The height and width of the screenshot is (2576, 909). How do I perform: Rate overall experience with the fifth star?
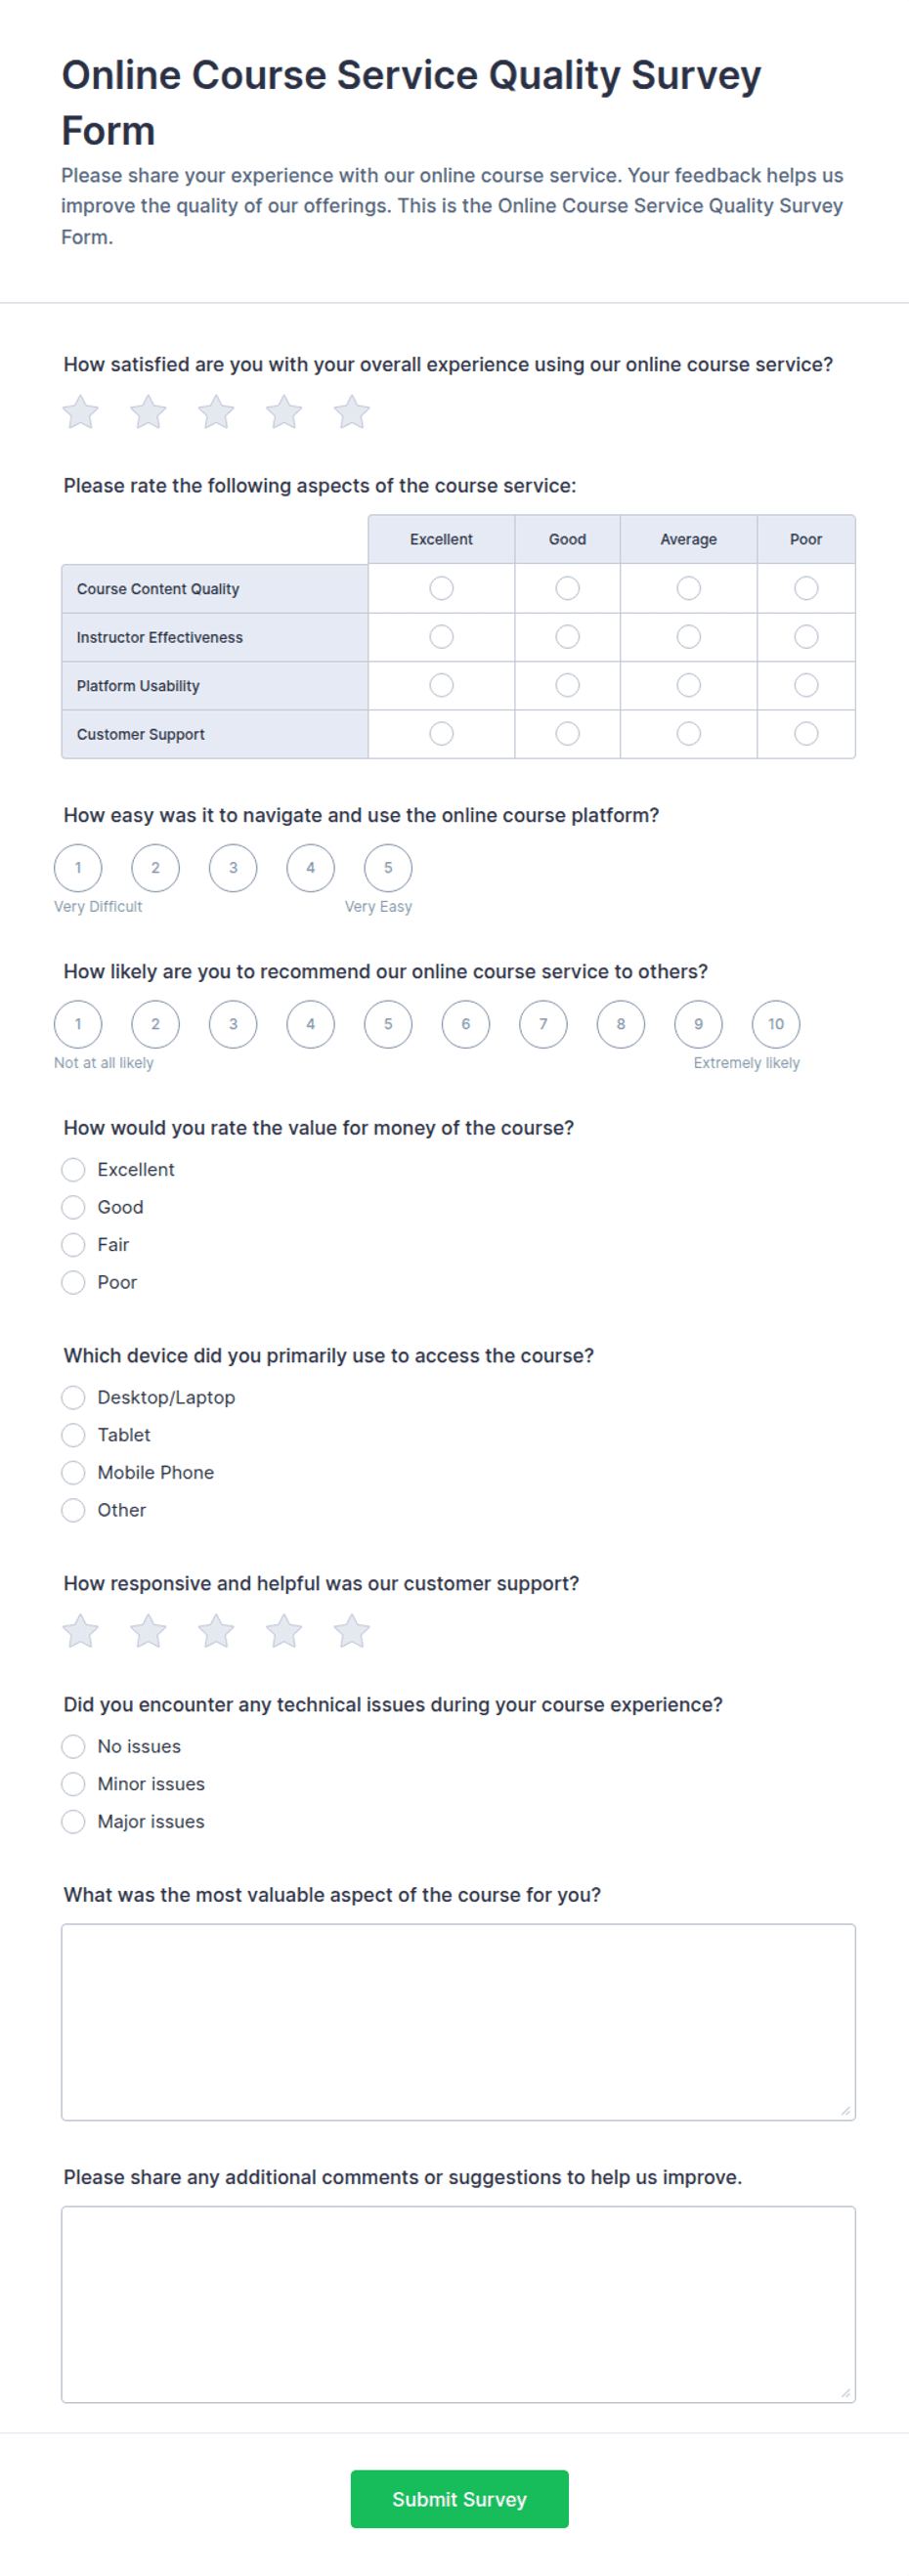pyautogui.click(x=351, y=412)
